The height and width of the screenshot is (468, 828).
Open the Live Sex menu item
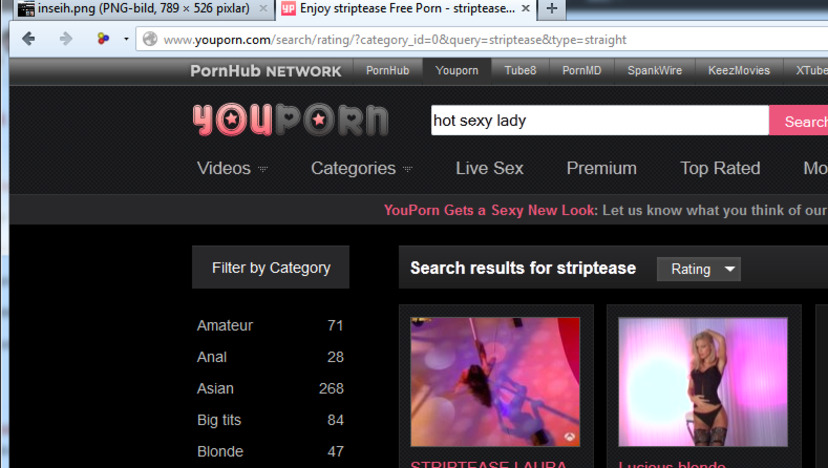(x=490, y=169)
